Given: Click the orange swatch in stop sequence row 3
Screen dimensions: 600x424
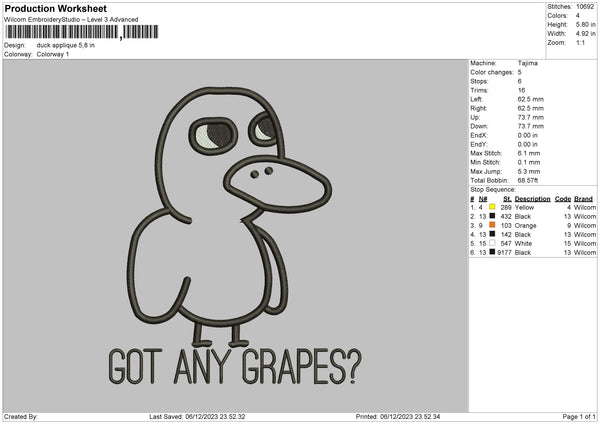Looking at the screenshot, I should click(492, 225).
